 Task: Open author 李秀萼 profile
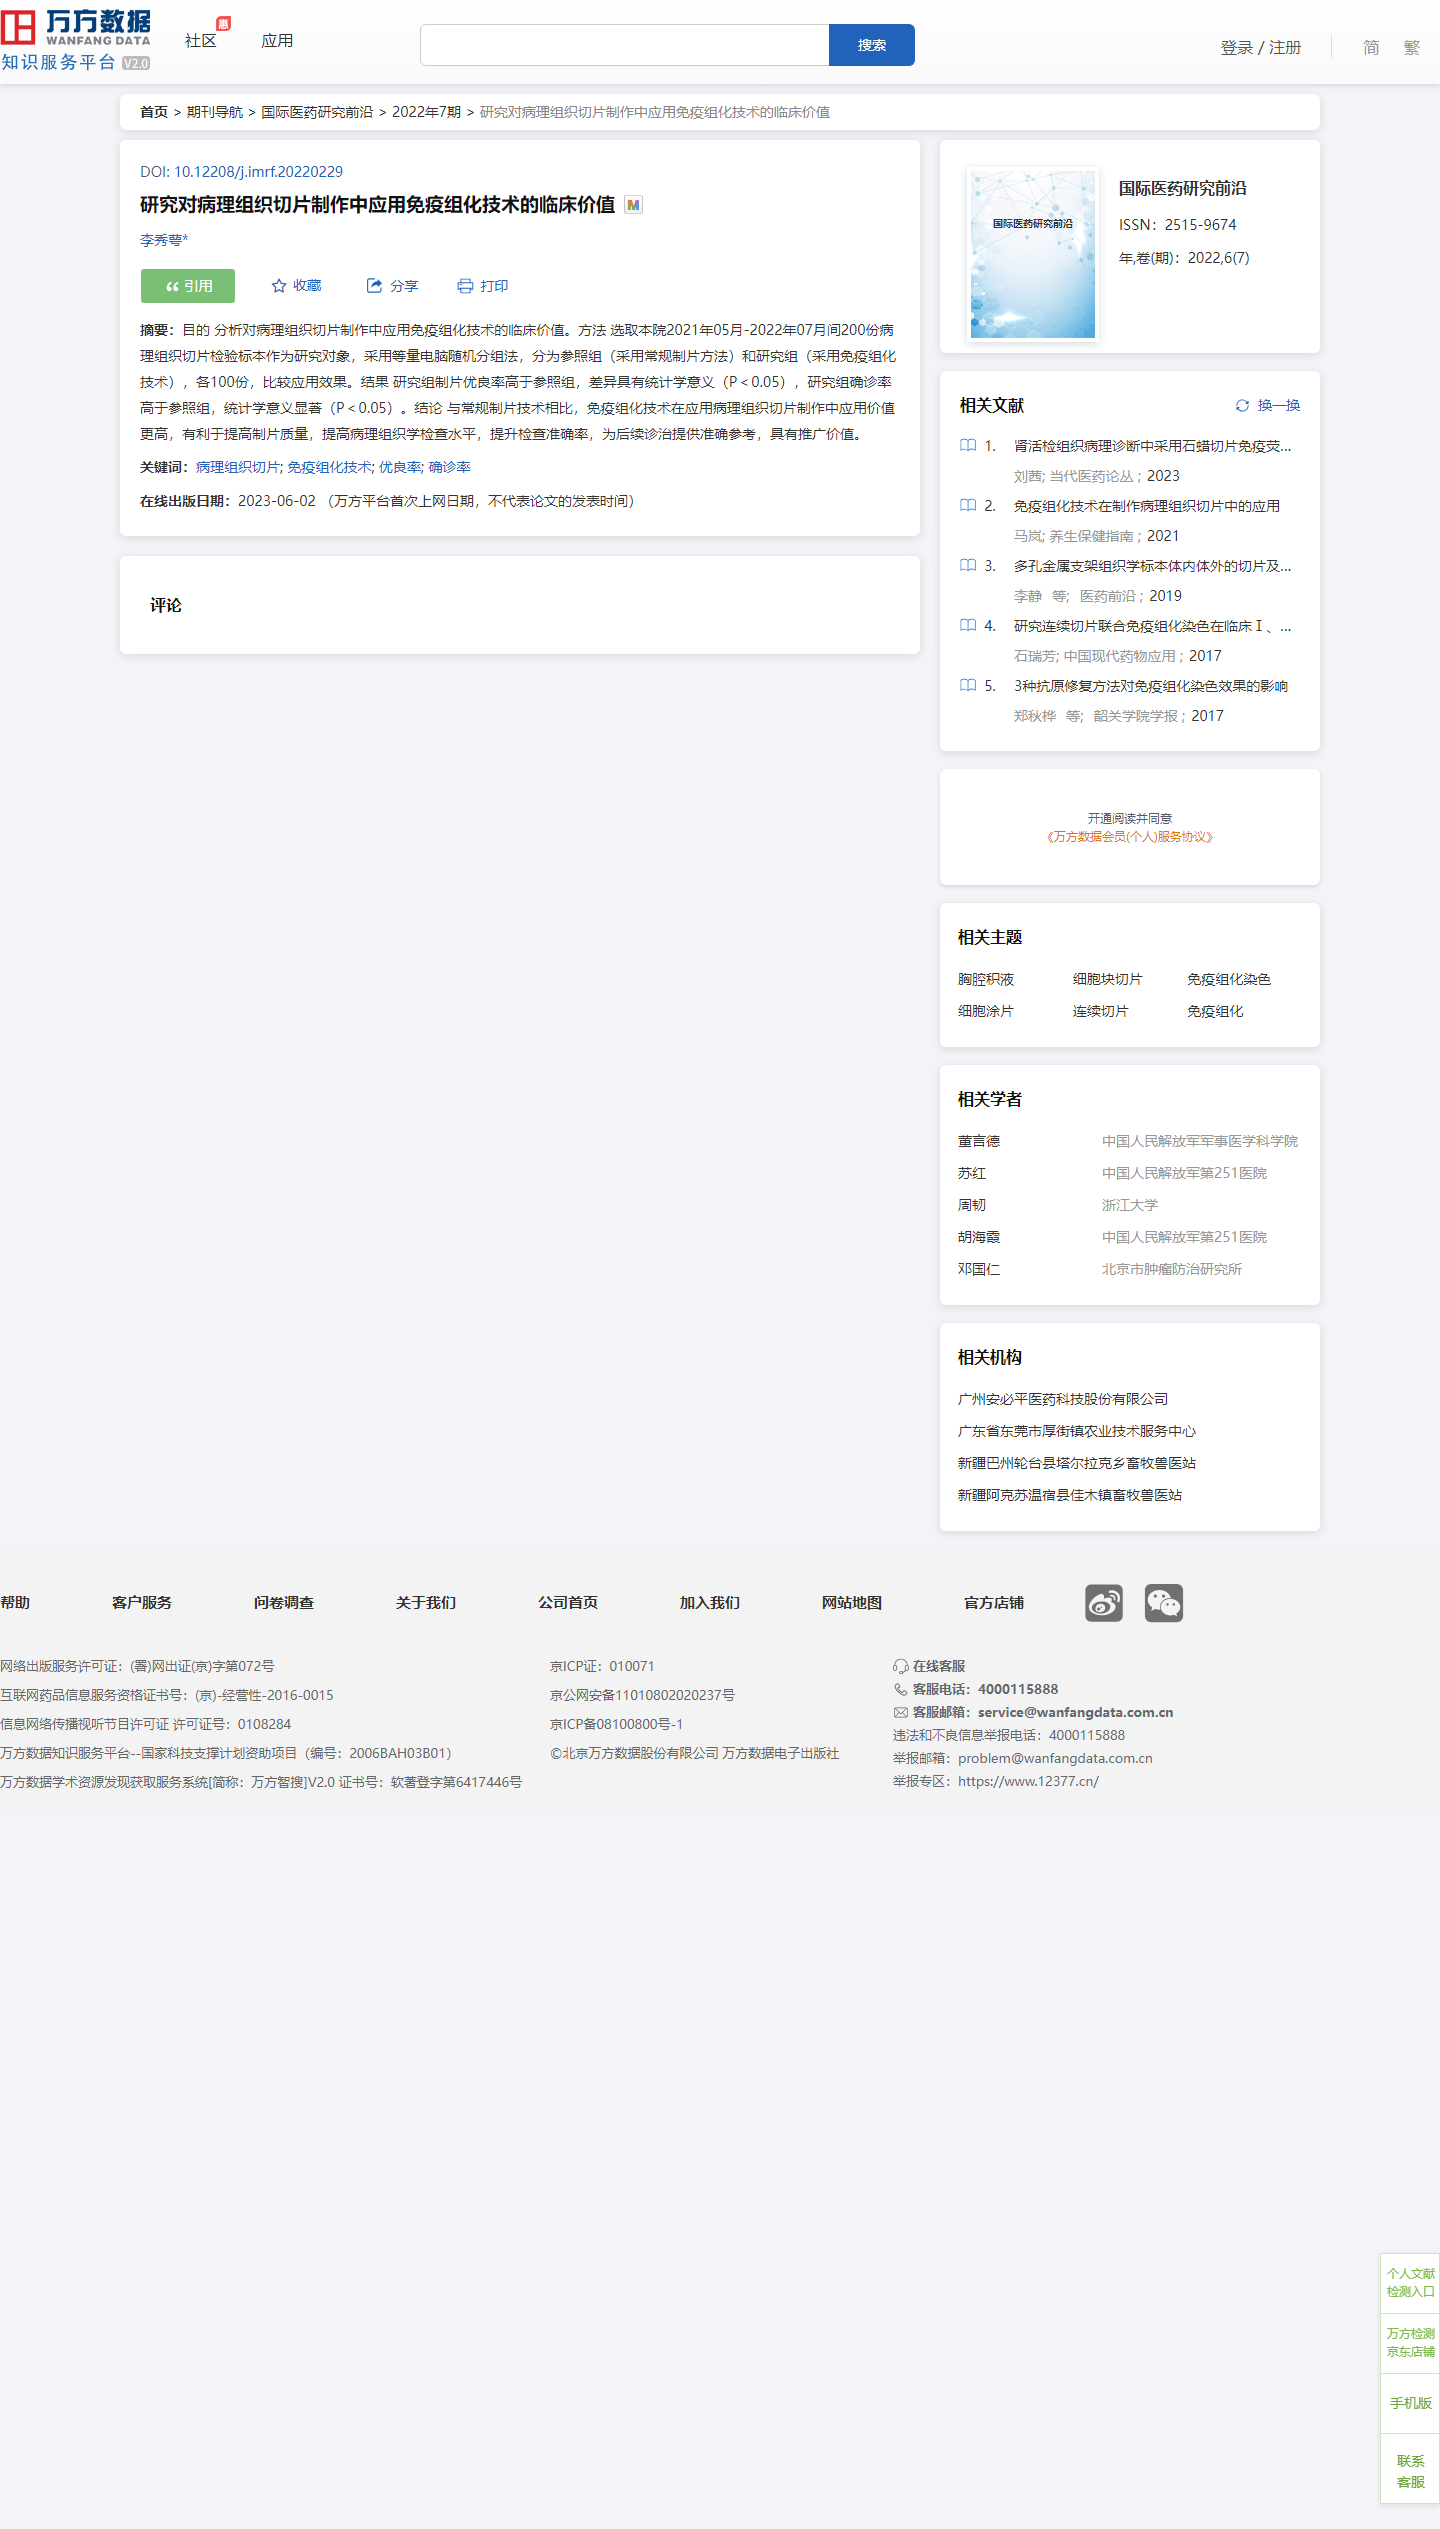coord(164,240)
